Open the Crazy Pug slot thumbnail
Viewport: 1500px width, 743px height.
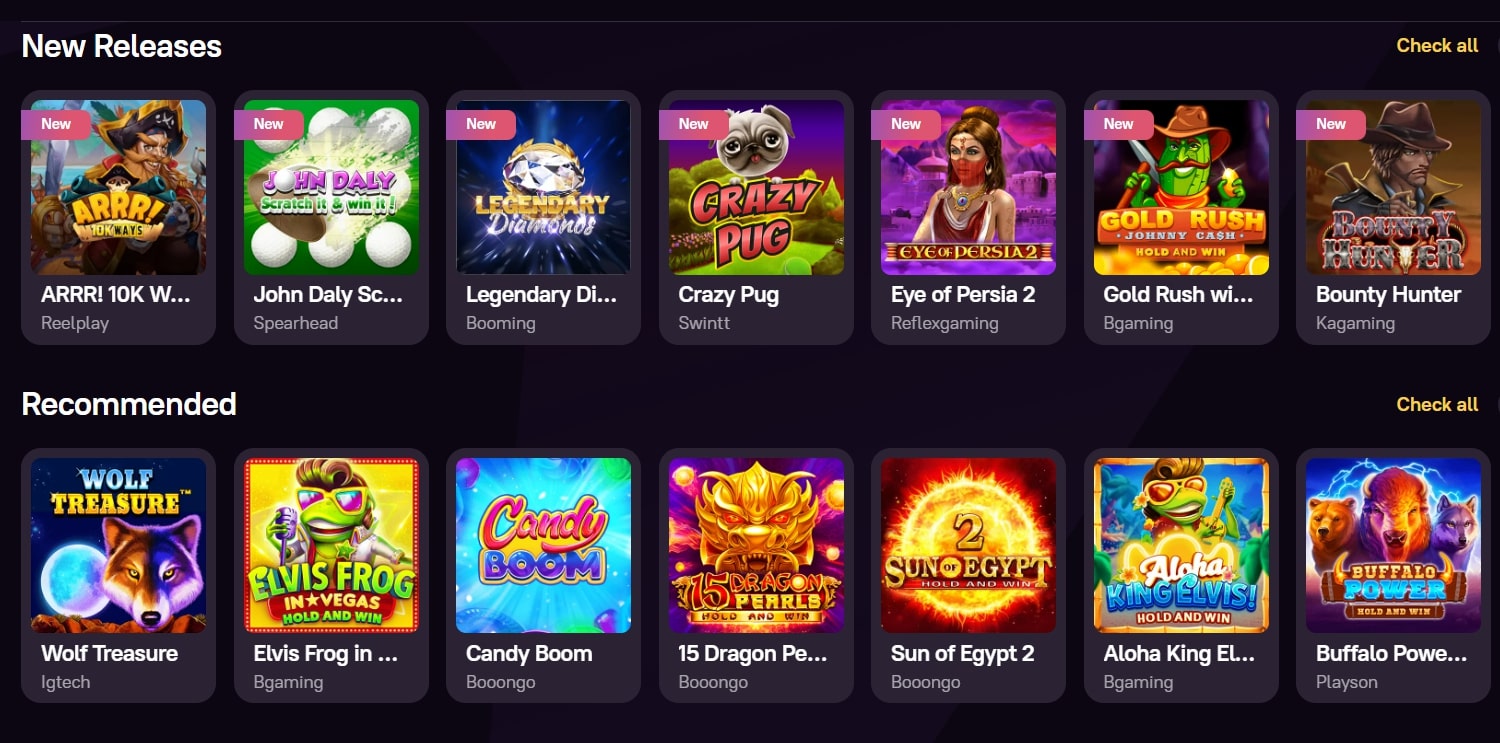click(756, 187)
